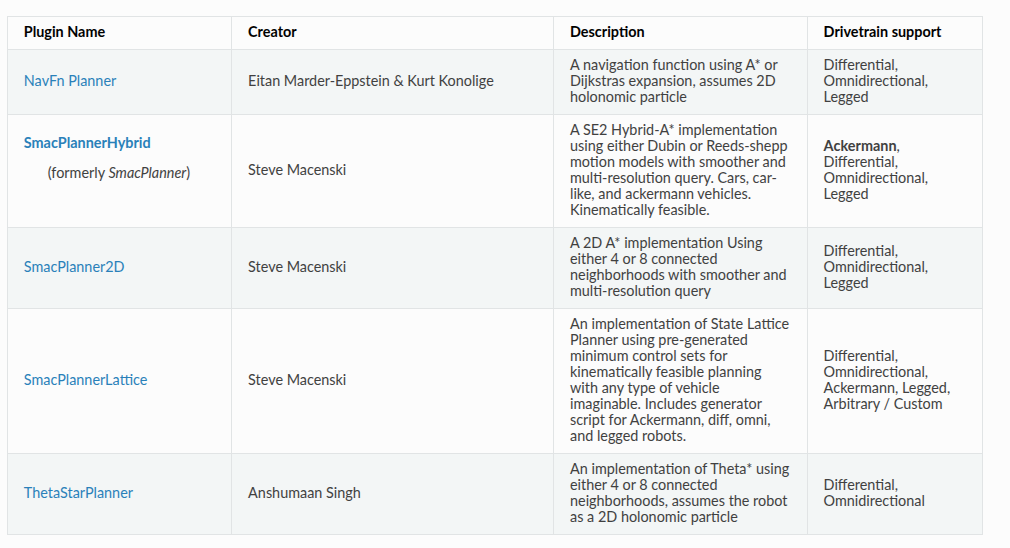Click creator Eitan Marder-Eppstein & Kurt Konolige
Viewport: 1010px width, 548px height.
pos(370,81)
